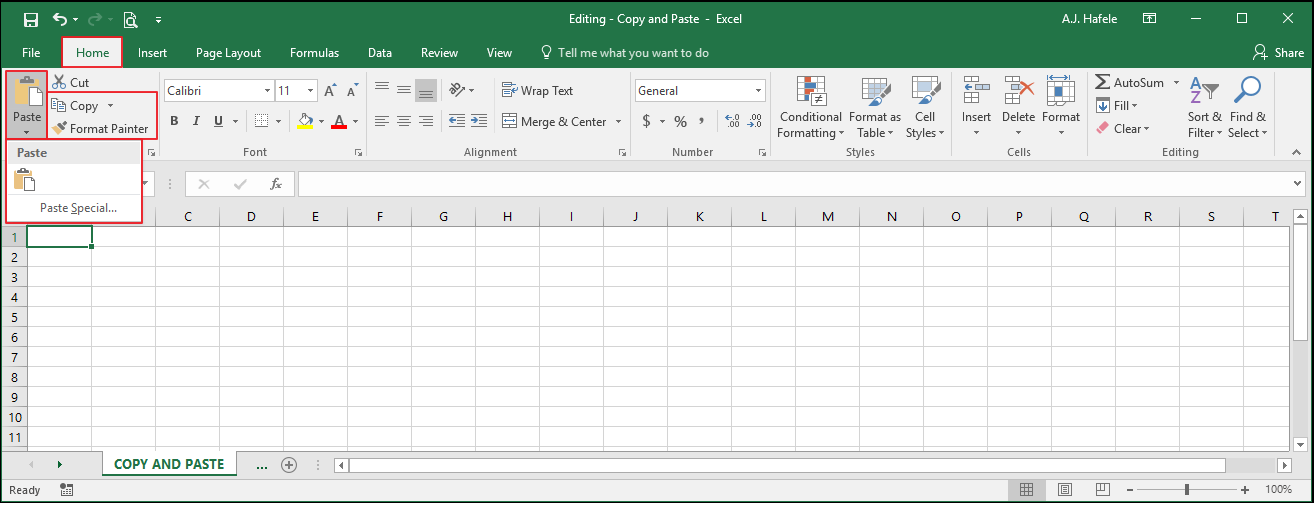Switch to the Formulas tab

pyautogui.click(x=314, y=53)
